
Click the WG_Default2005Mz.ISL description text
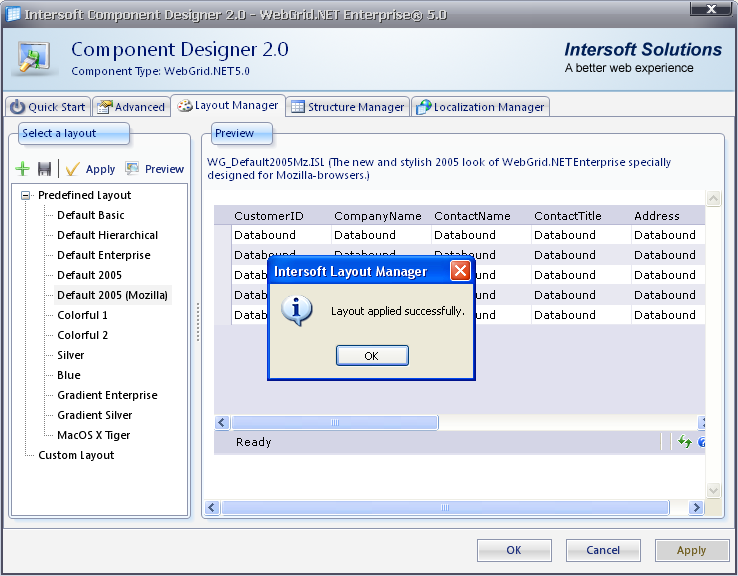pyautogui.click(x=439, y=168)
